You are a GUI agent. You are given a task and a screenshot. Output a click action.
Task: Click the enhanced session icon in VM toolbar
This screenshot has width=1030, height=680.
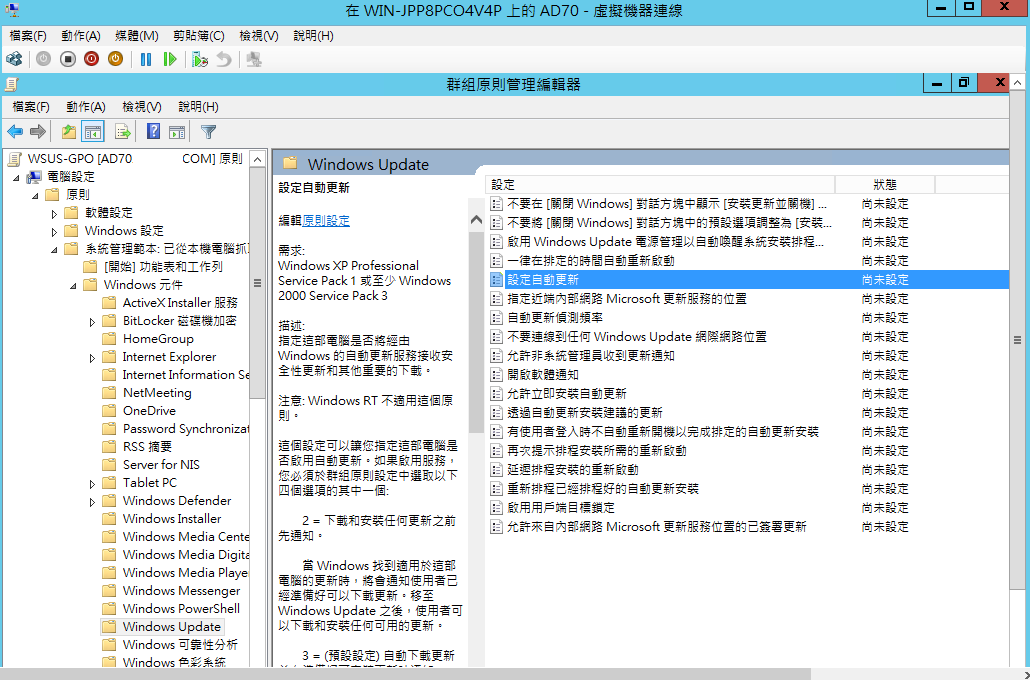click(254, 59)
